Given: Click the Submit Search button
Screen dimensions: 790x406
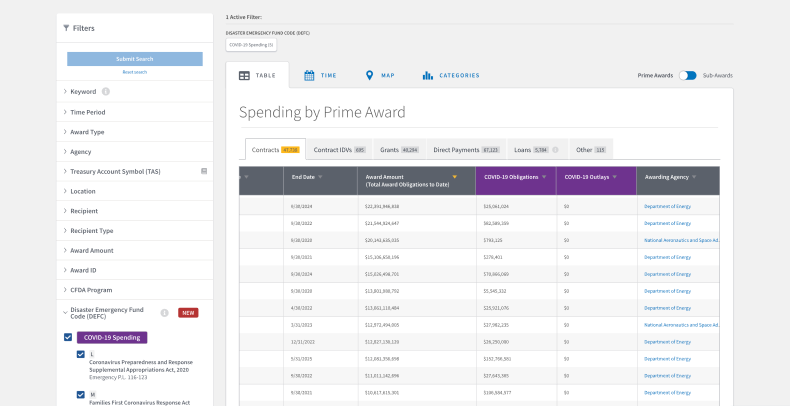Looking at the screenshot, I should (134, 59).
